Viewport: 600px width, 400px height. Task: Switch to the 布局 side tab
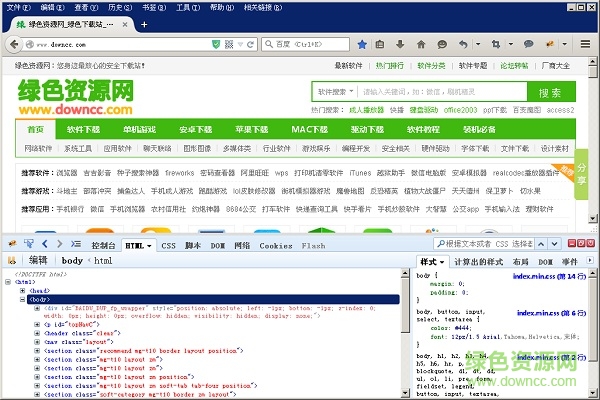(x=520, y=262)
